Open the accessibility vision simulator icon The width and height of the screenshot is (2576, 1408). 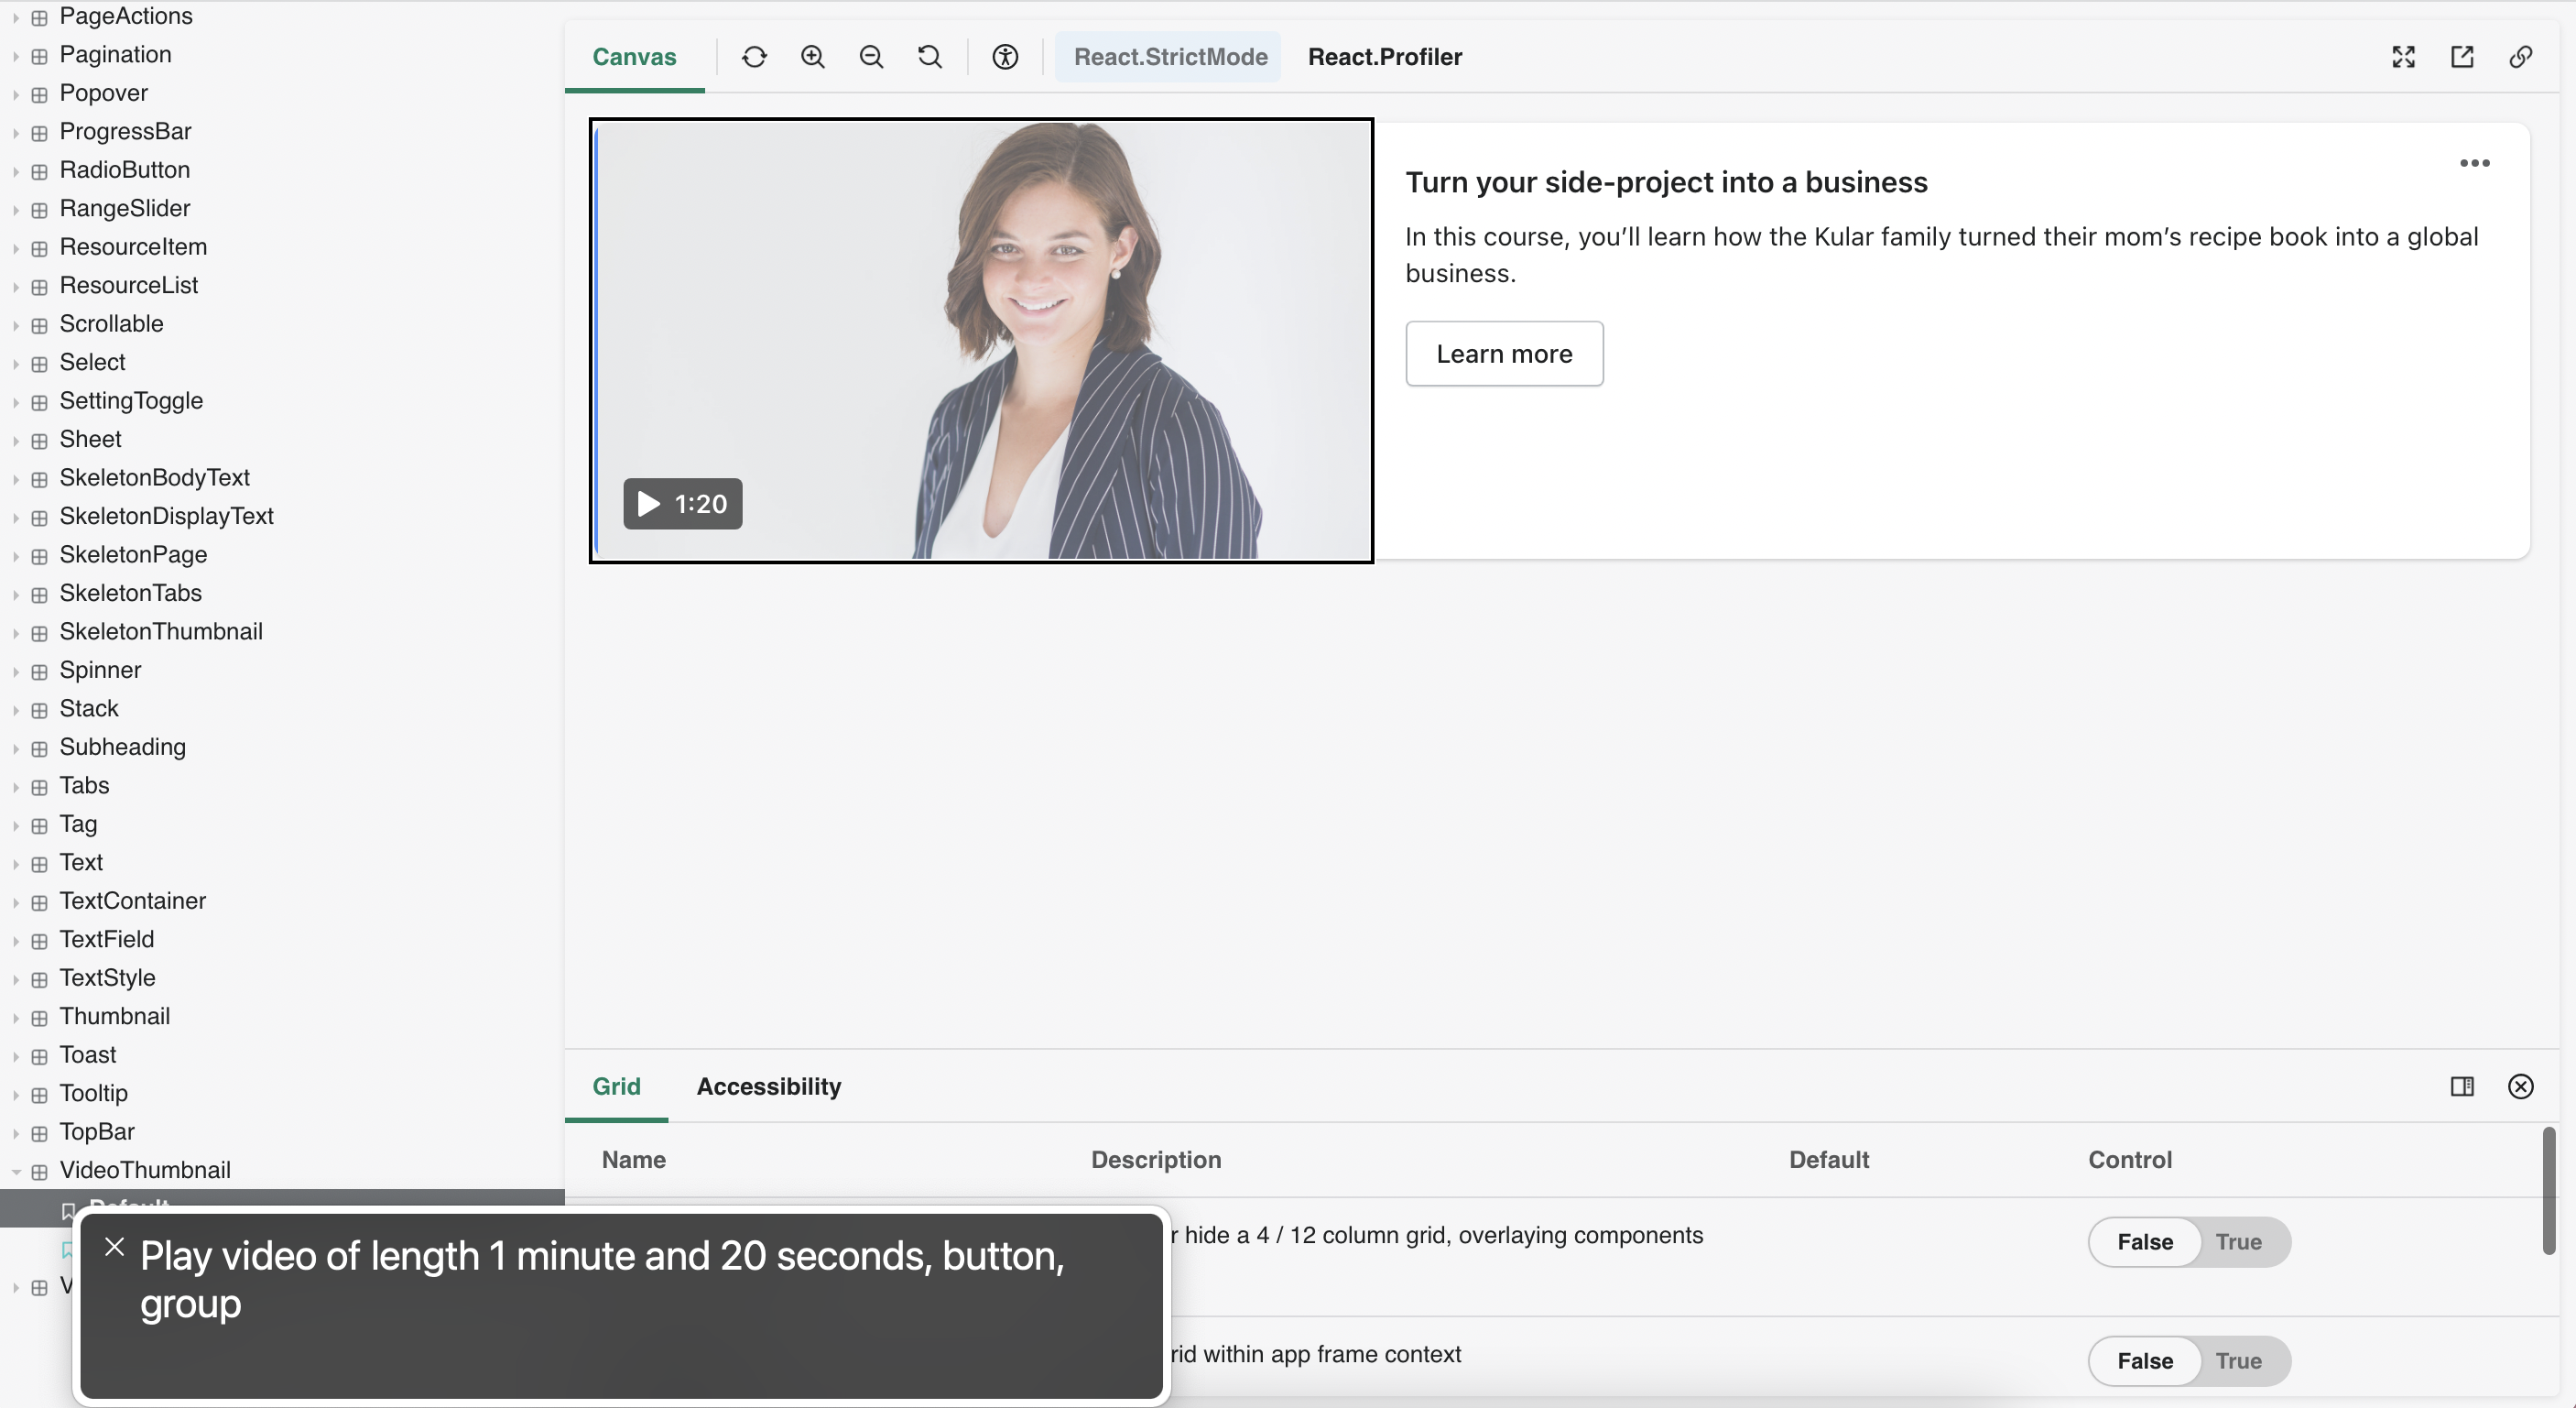pos(1005,57)
